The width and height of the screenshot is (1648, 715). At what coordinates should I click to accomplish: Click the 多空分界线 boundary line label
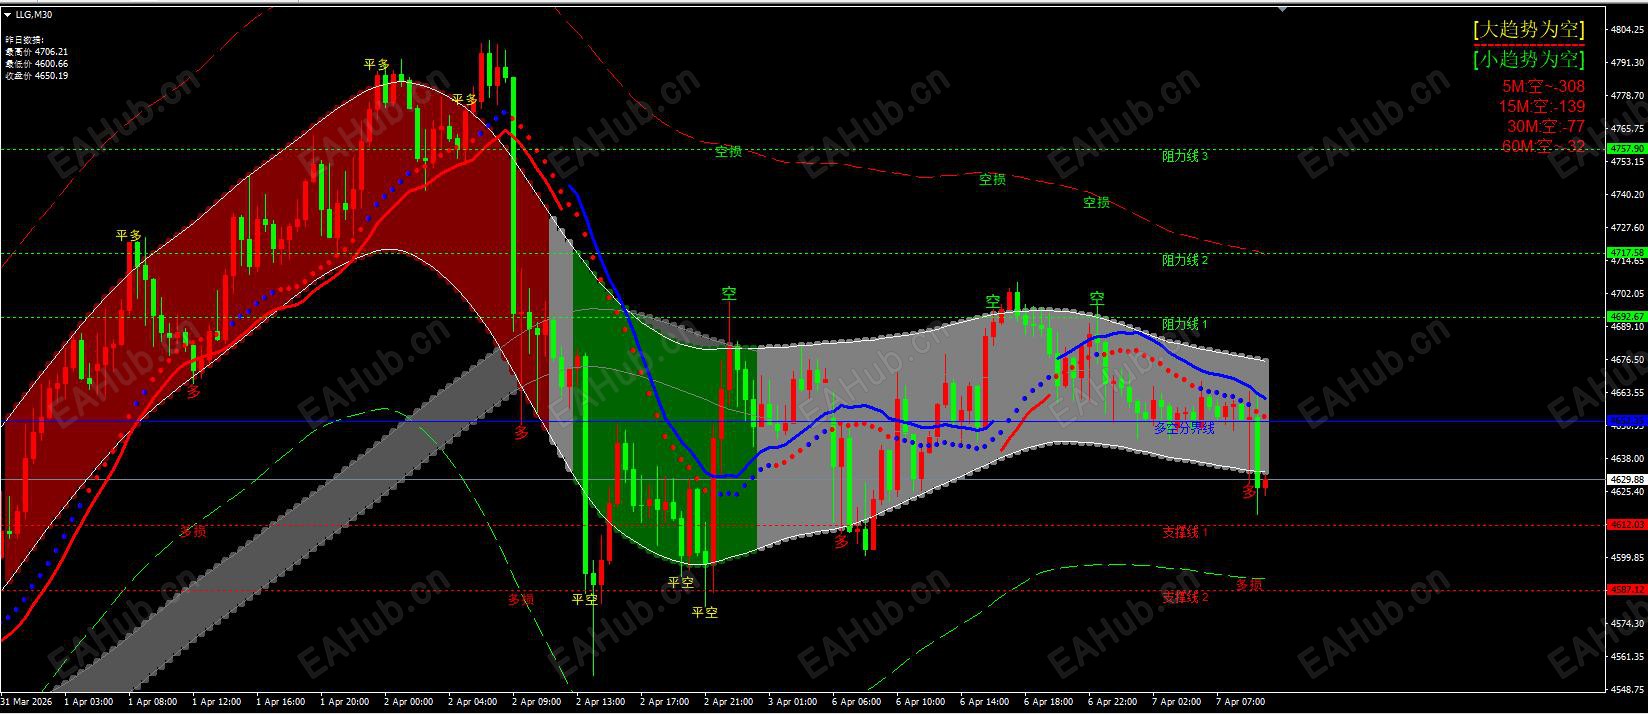pyautogui.click(x=1184, y=428)
